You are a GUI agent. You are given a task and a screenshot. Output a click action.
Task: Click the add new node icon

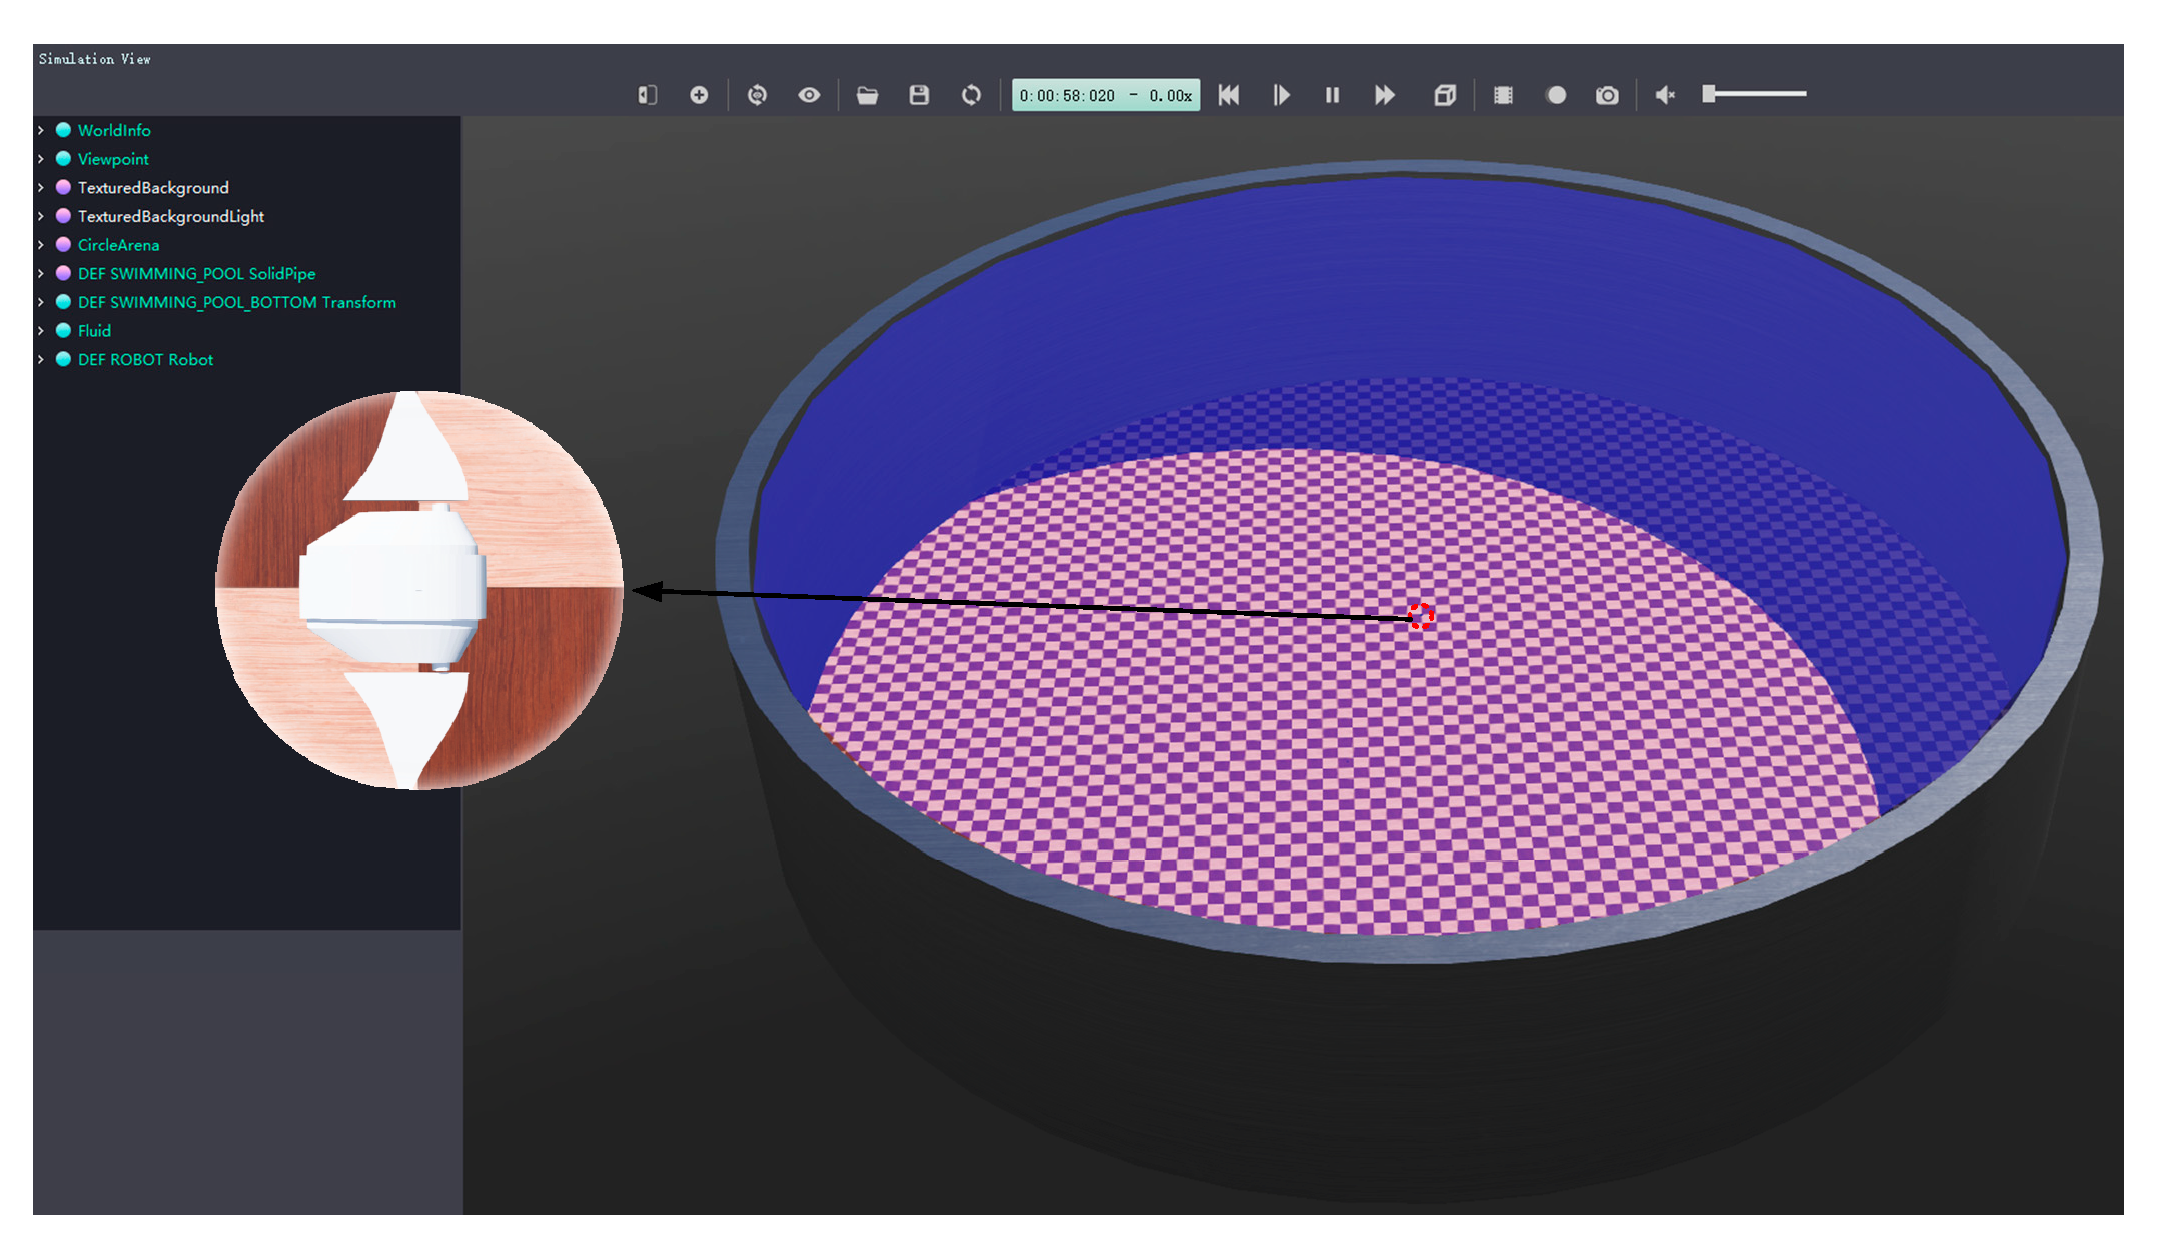[x=699, y=95]
